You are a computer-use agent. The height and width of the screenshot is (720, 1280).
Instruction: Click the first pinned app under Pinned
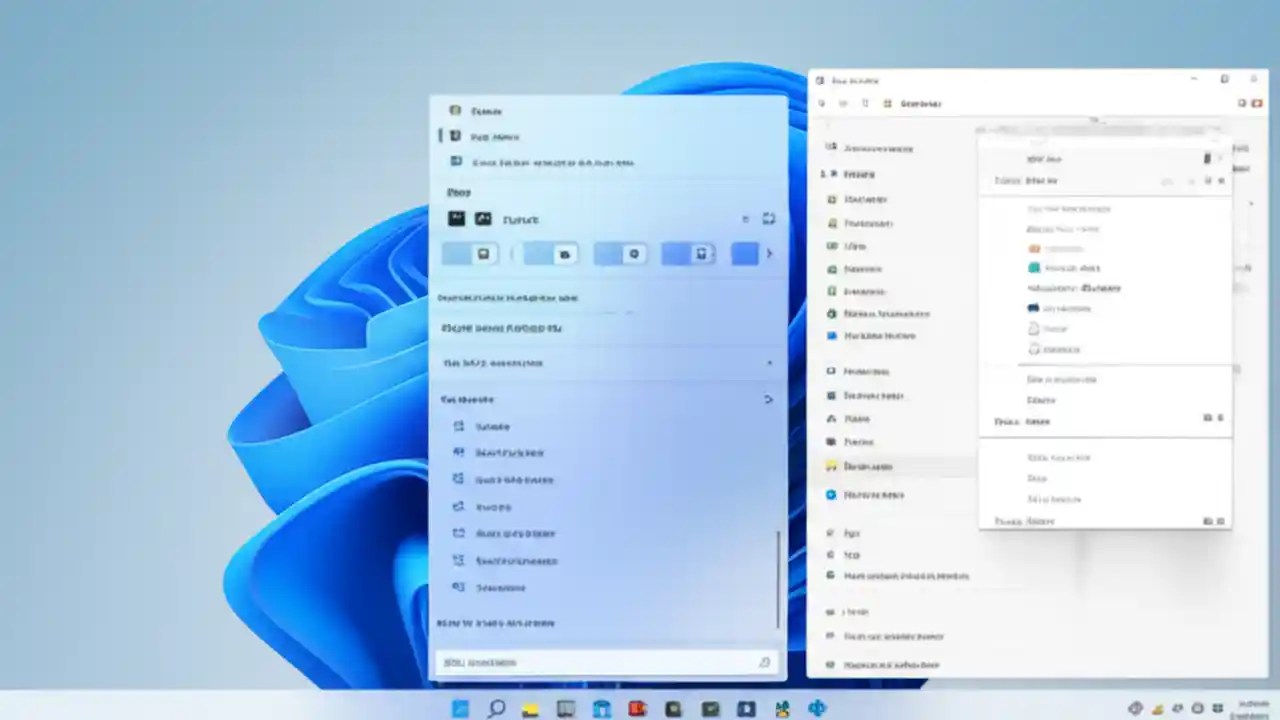point(457,219)
